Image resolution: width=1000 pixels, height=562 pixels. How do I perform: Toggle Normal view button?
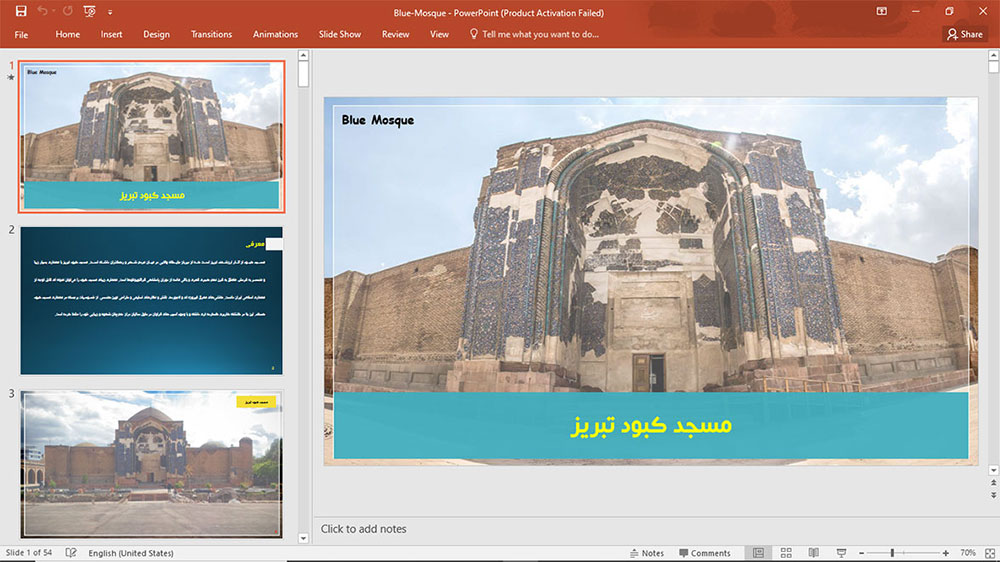tap(758, 553)
